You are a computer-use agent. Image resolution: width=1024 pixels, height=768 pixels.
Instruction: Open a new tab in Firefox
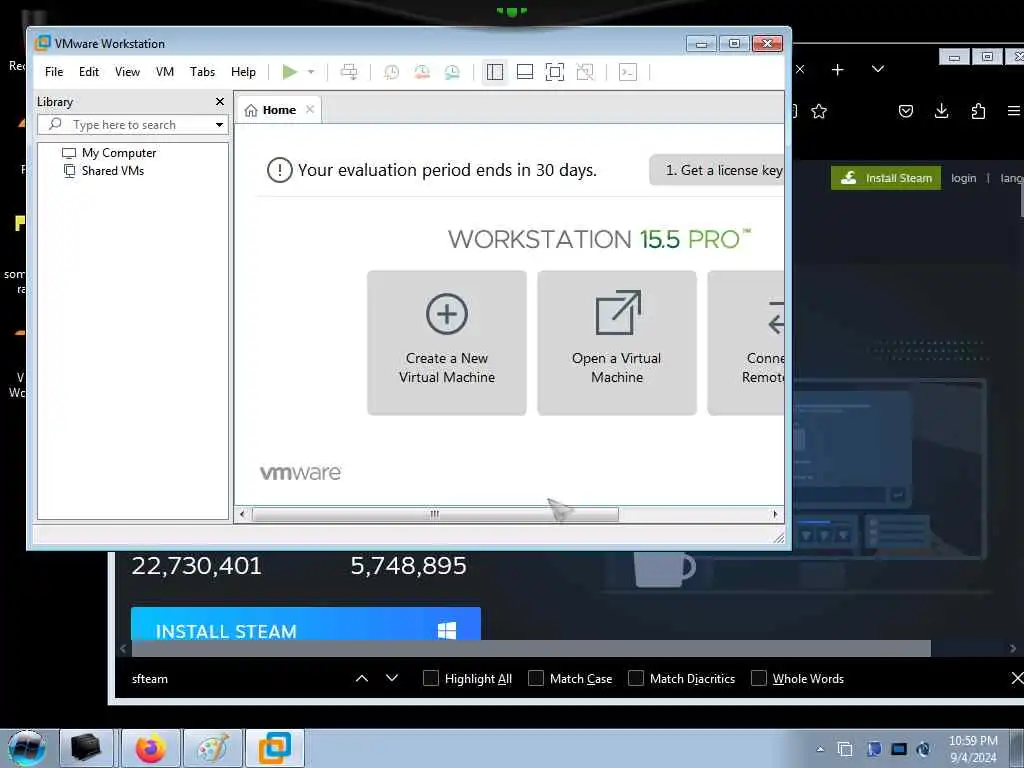(838, 69)
